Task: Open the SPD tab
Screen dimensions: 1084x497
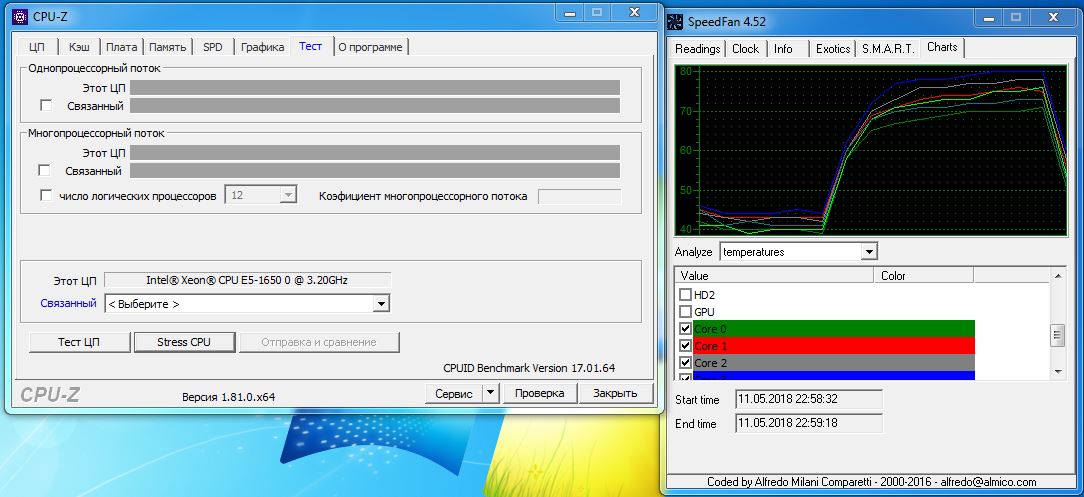Action: coord(213,47)
